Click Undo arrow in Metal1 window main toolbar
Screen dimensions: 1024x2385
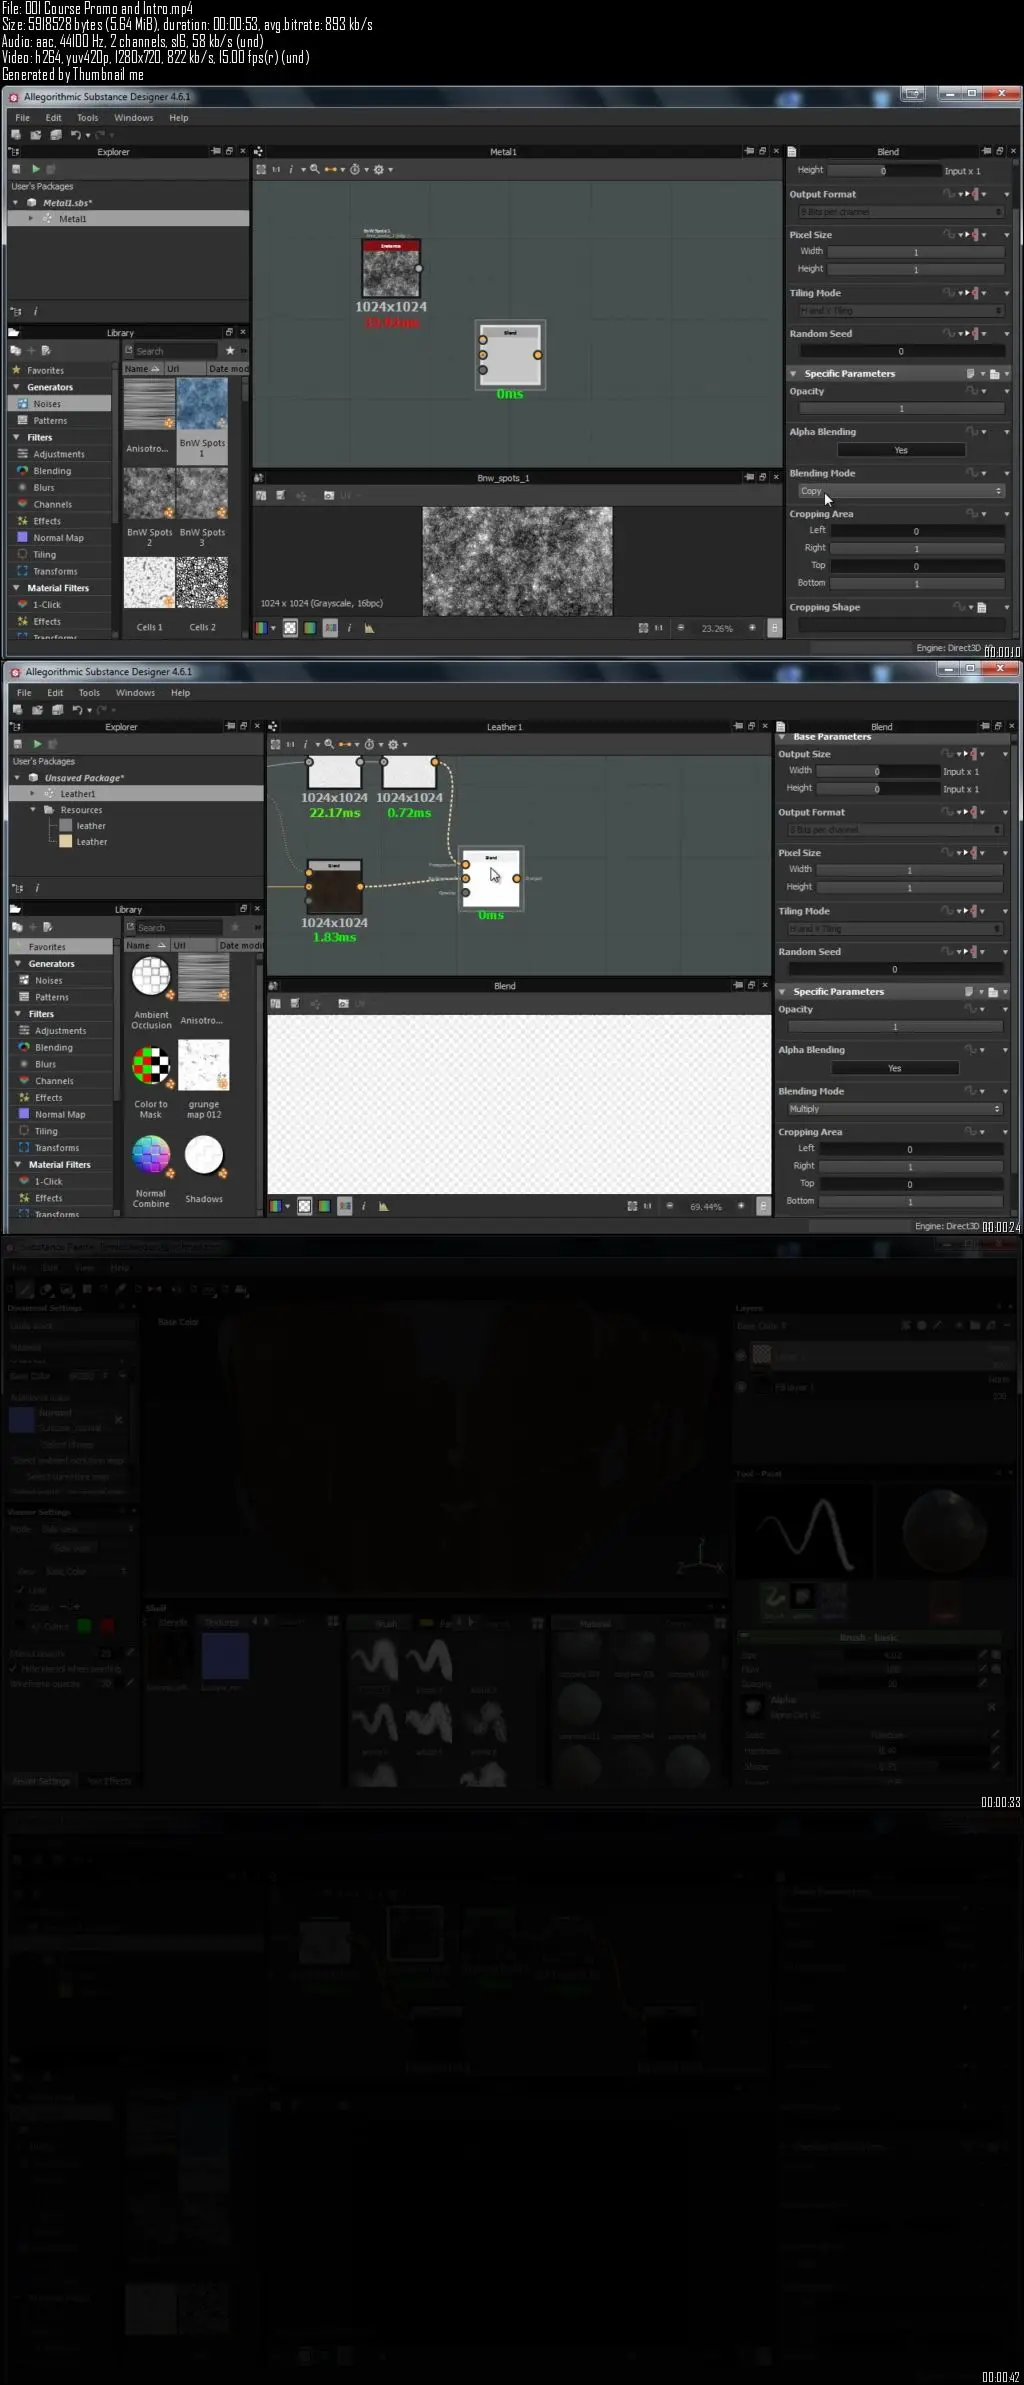point(75,135)
